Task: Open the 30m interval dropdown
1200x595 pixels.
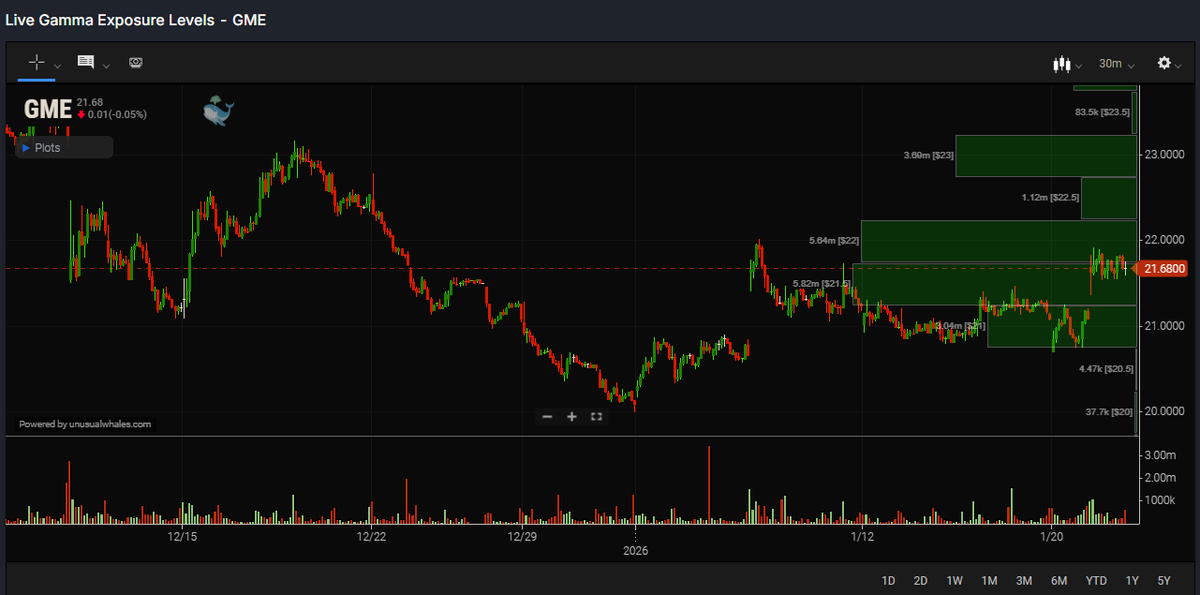Action: coord(1116,64)
